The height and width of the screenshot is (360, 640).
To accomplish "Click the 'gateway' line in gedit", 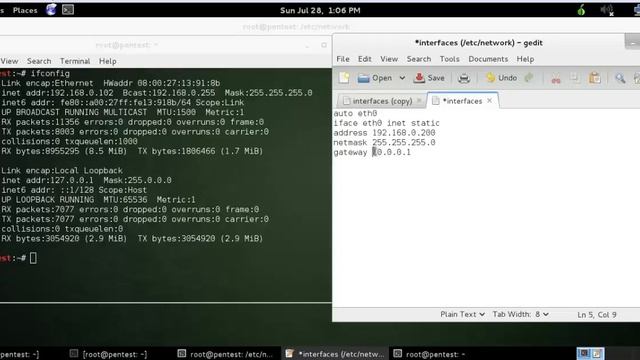I will (x=372, y=153).
